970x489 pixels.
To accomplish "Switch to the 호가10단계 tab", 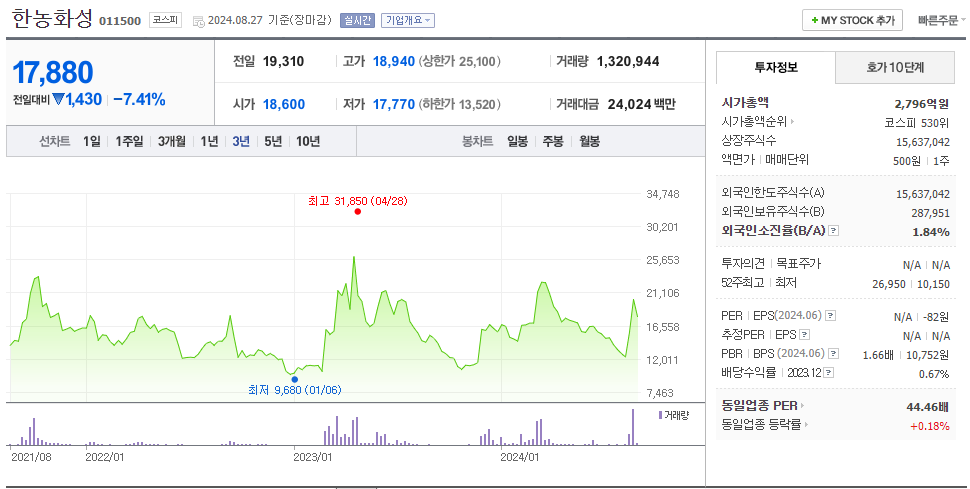I will (x=895, y=67).
